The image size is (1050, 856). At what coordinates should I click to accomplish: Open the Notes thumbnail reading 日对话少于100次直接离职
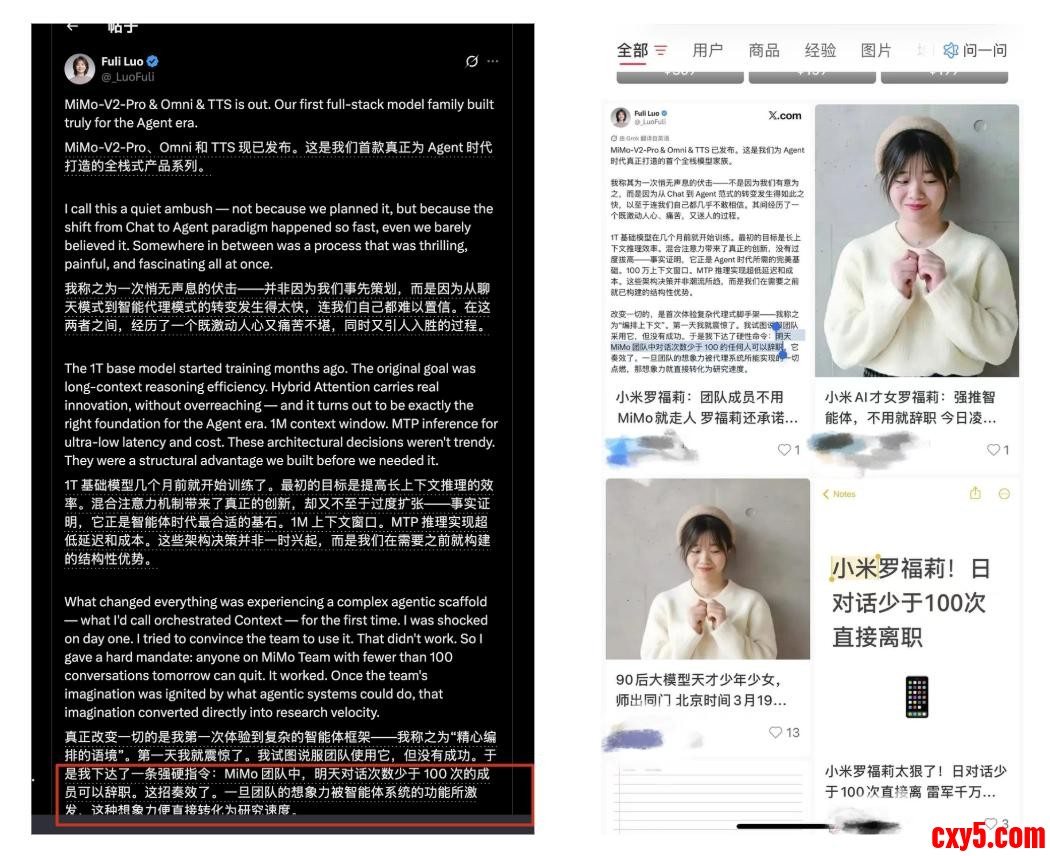click(917, 618)
